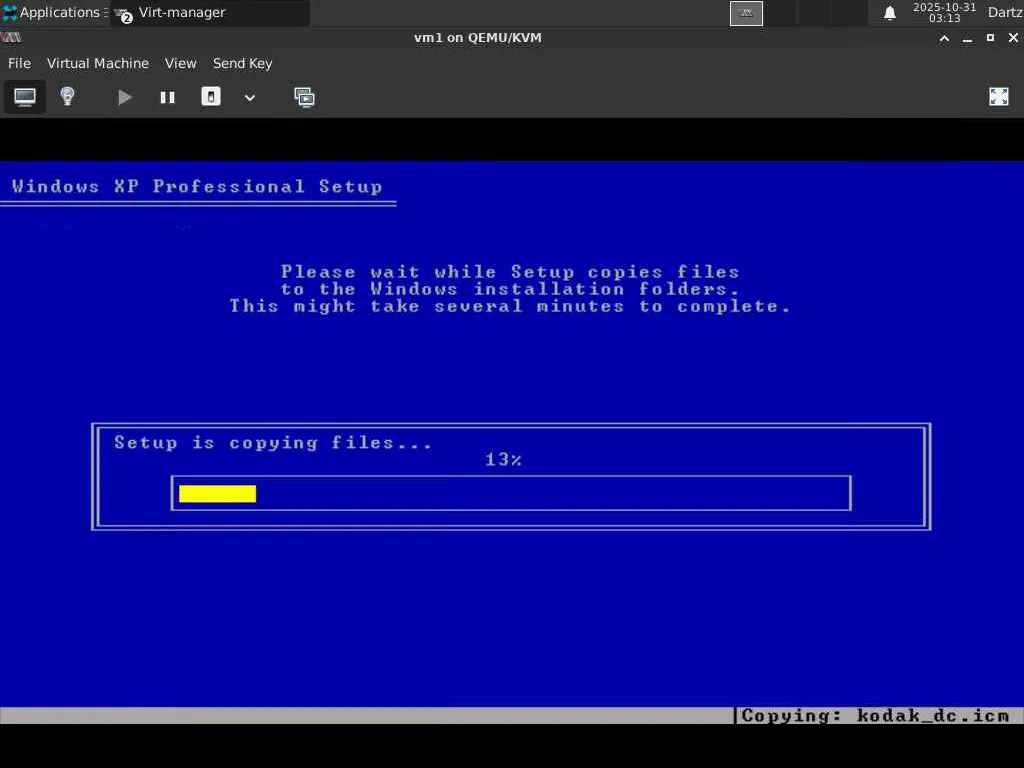Click the 13% progress text
Viewport: 1024px width, 768px height.
(x=503, y=460)
